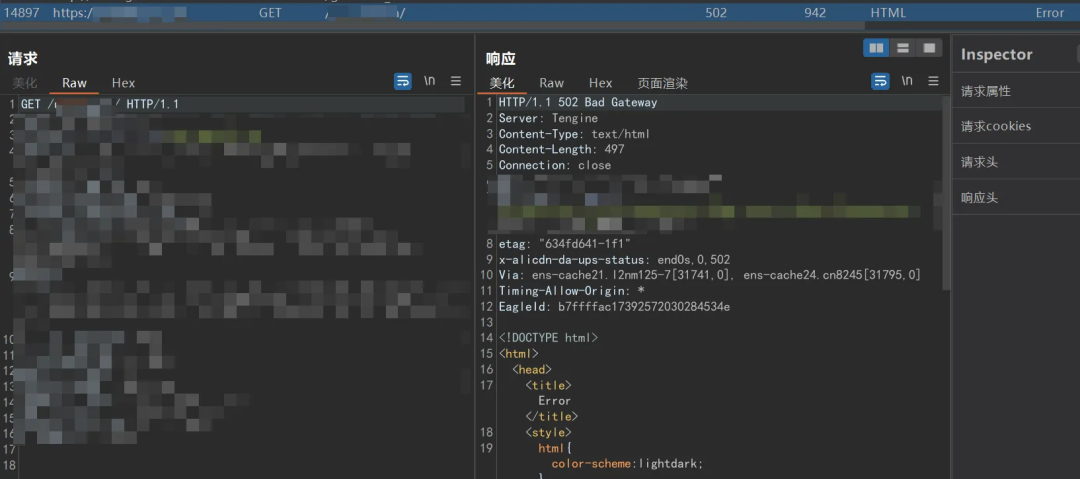Viewport: 1080px width, 479px height.
Task: Click the response editor vertical scrollbar
Action: 946,193
